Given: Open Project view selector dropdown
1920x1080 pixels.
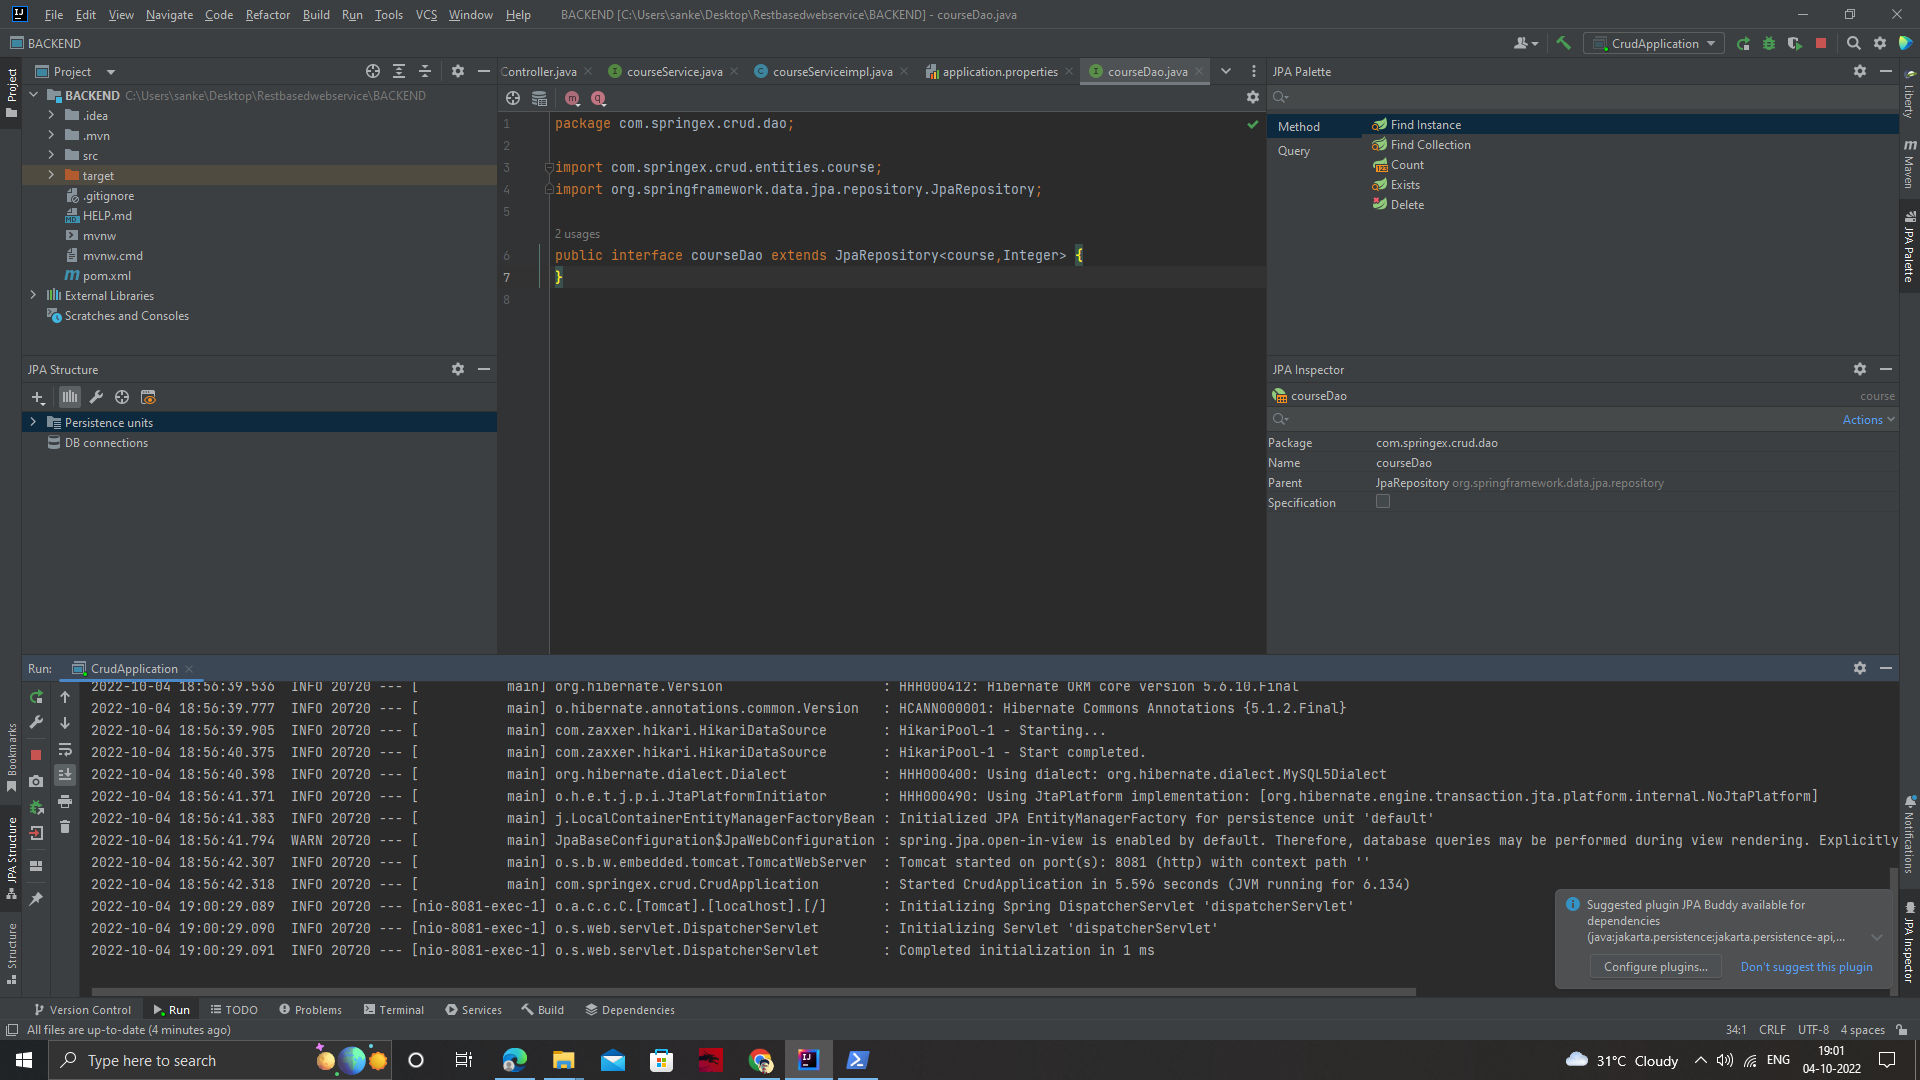Looking at the screenshot, I should coord(76,71).
